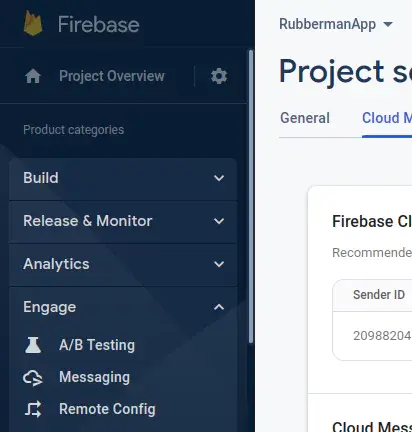This screenshot has height=432, width=412.
Task: Click the Release & Monitor label
Action: (x=88, y=221)
